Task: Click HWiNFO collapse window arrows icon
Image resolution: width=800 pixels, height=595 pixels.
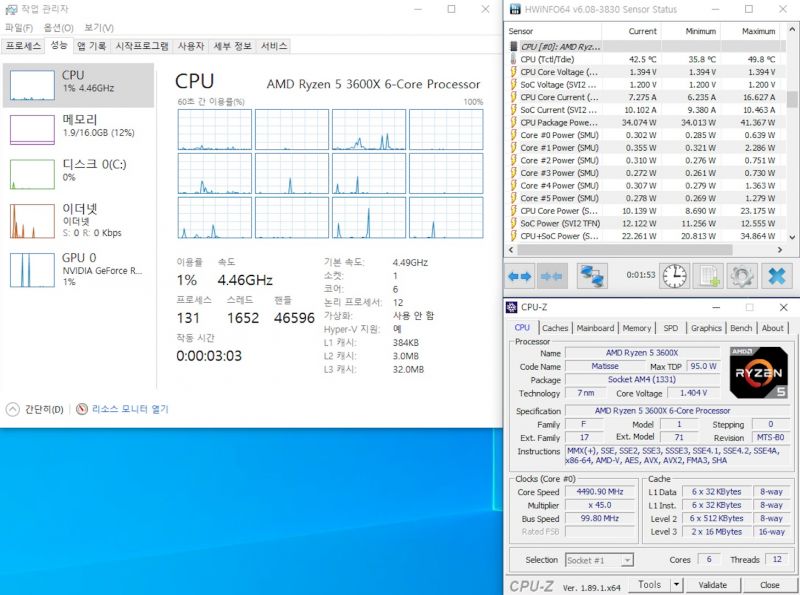Action: click(x=551, y=276)
